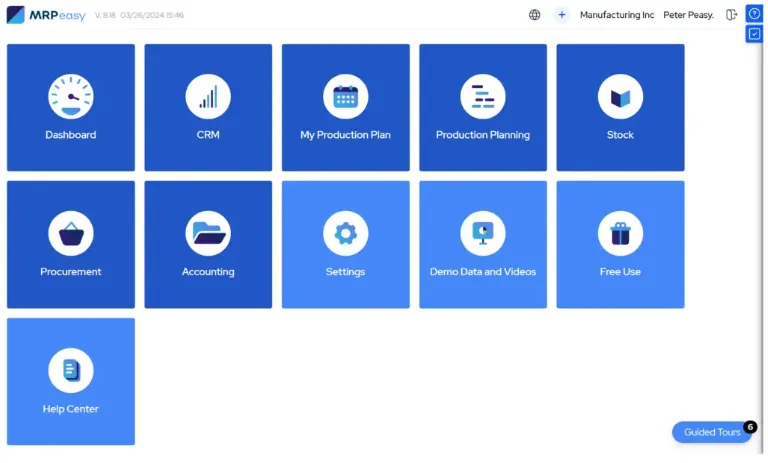Open Demo Data and Videos
Image resolution: width=768 pixels, height=463 pixels.
coord(482,244)
